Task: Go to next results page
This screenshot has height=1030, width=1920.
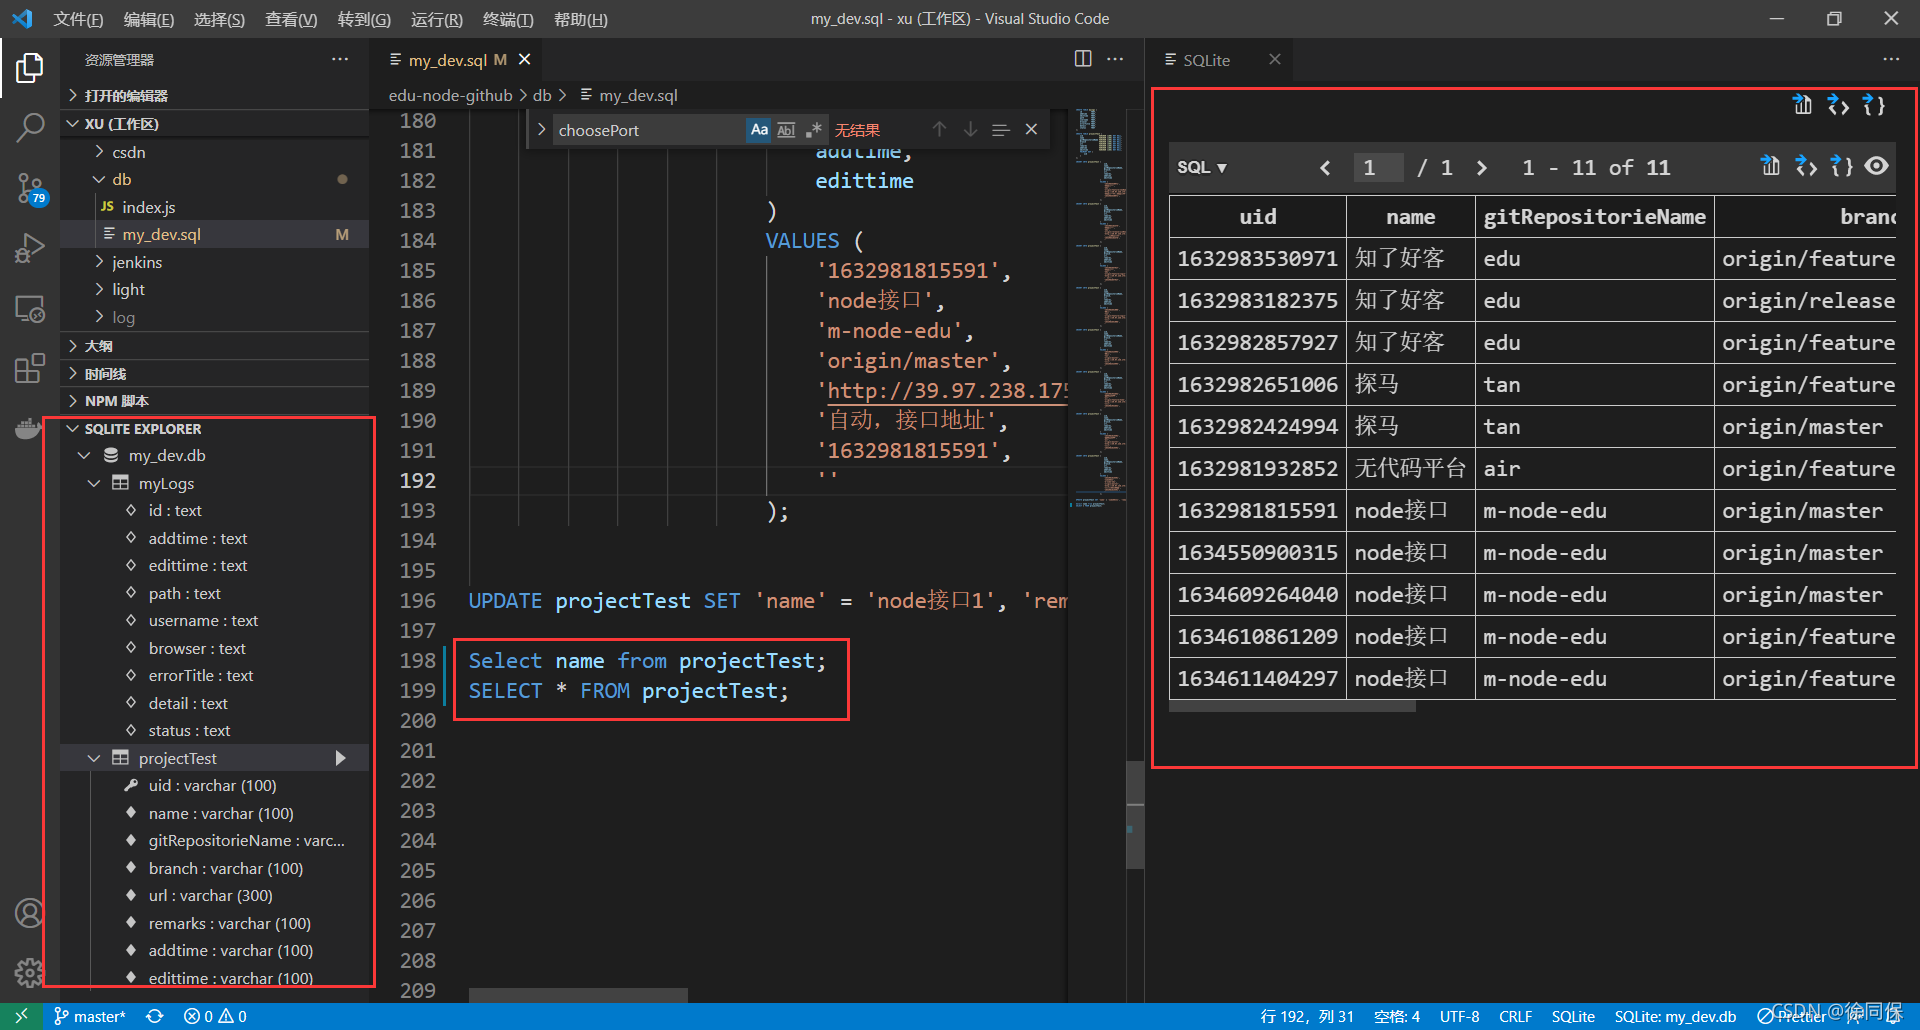Action: tap(1482, 168)
